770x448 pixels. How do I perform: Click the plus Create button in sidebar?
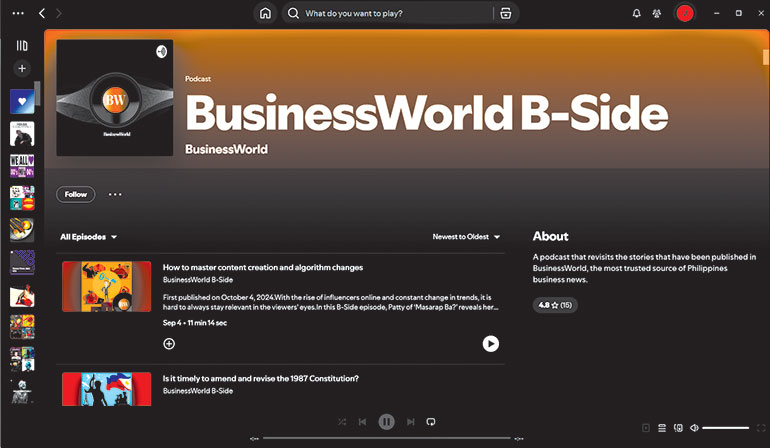click(x=22, y=68)
